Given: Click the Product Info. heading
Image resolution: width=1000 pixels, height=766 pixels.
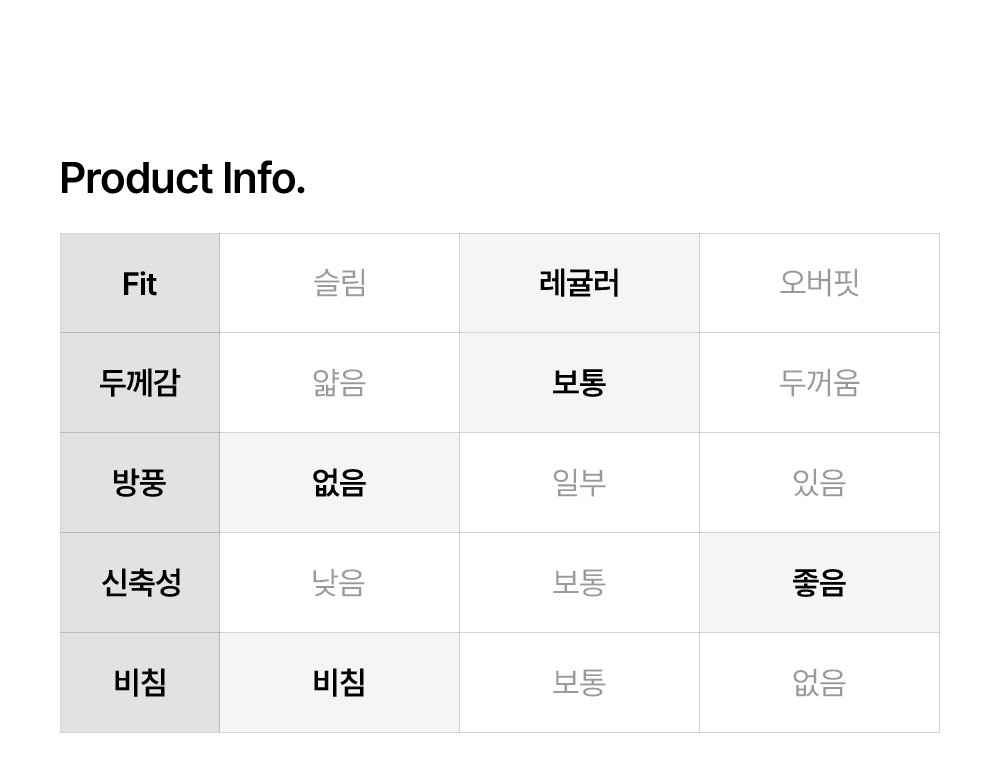Looking at the screenshot, I should (x=182, y=179).
